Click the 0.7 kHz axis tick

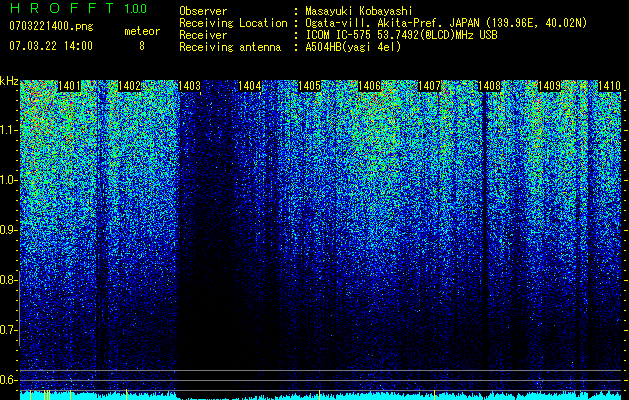[x=8, y=330]
